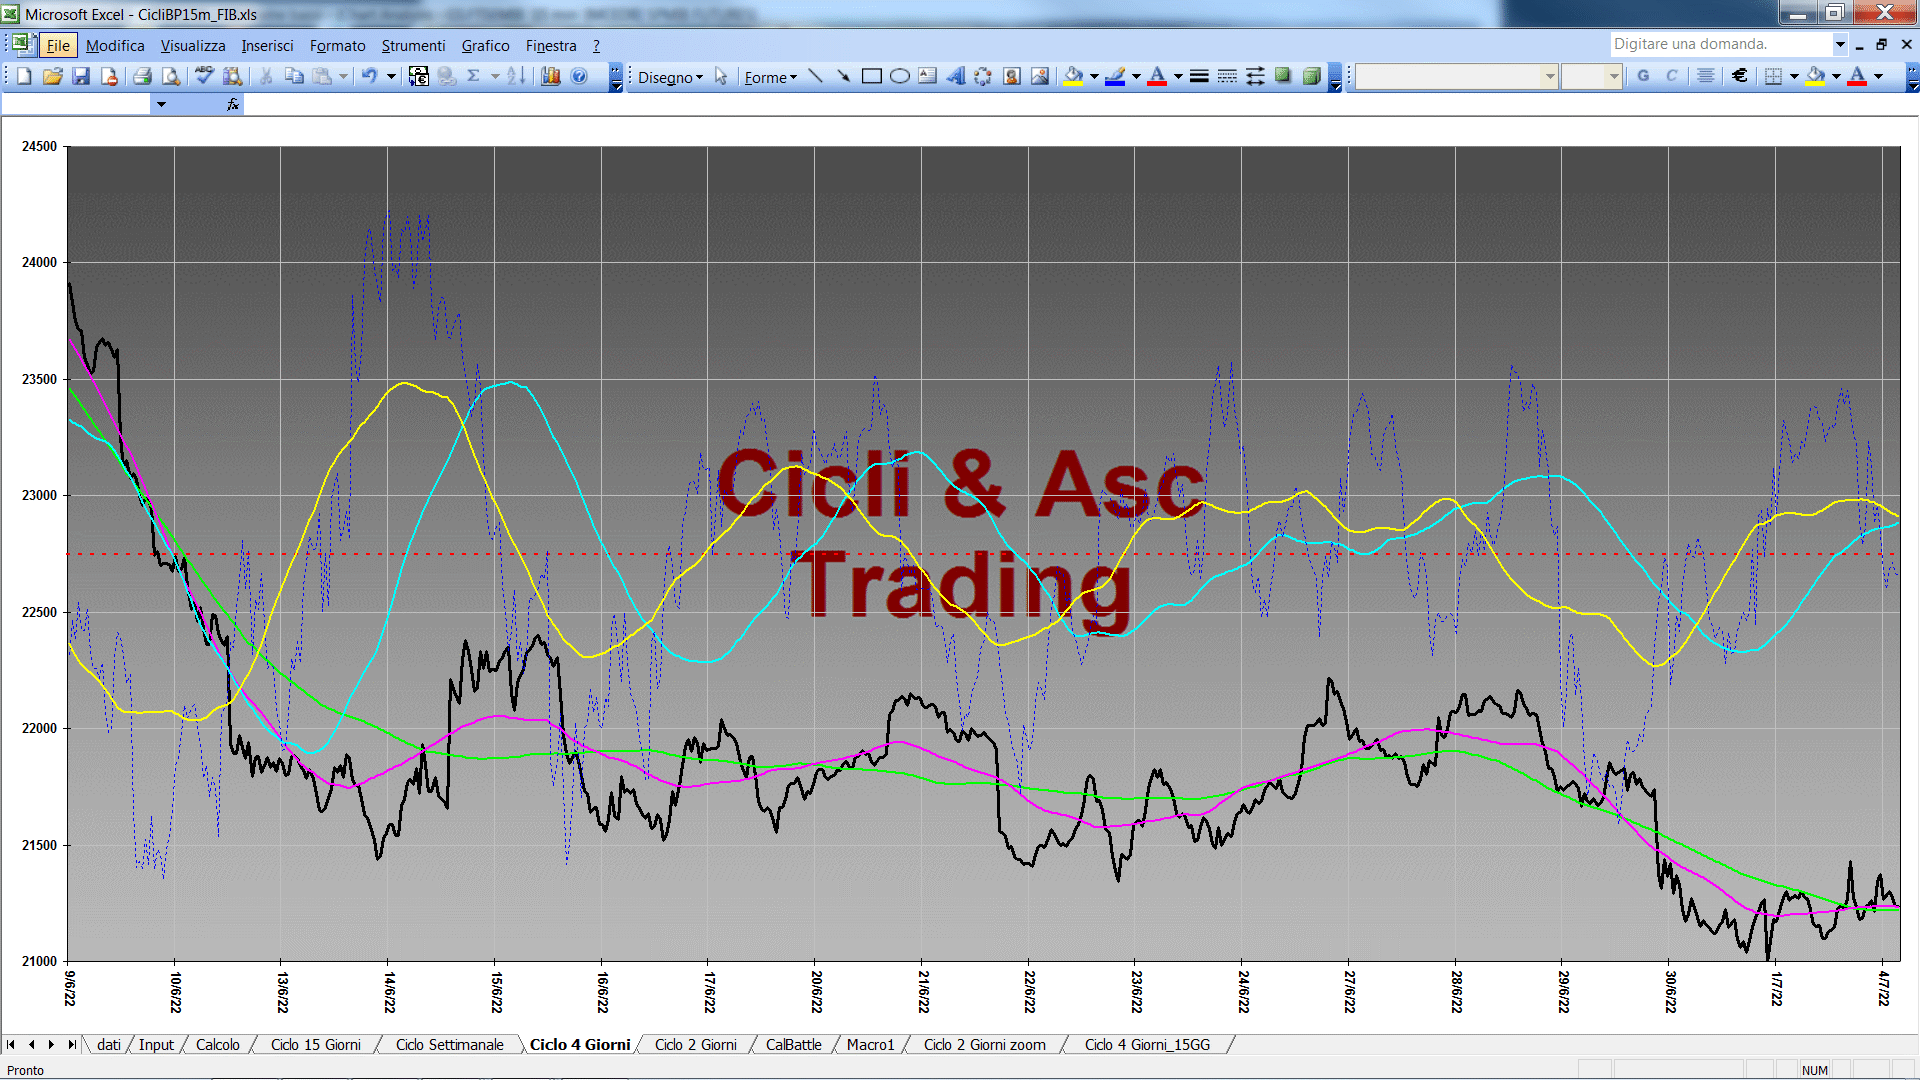Screen dimensions: 1920x1080
Task: Select the Rectangle drawing tool
Action: coord(871,76)
